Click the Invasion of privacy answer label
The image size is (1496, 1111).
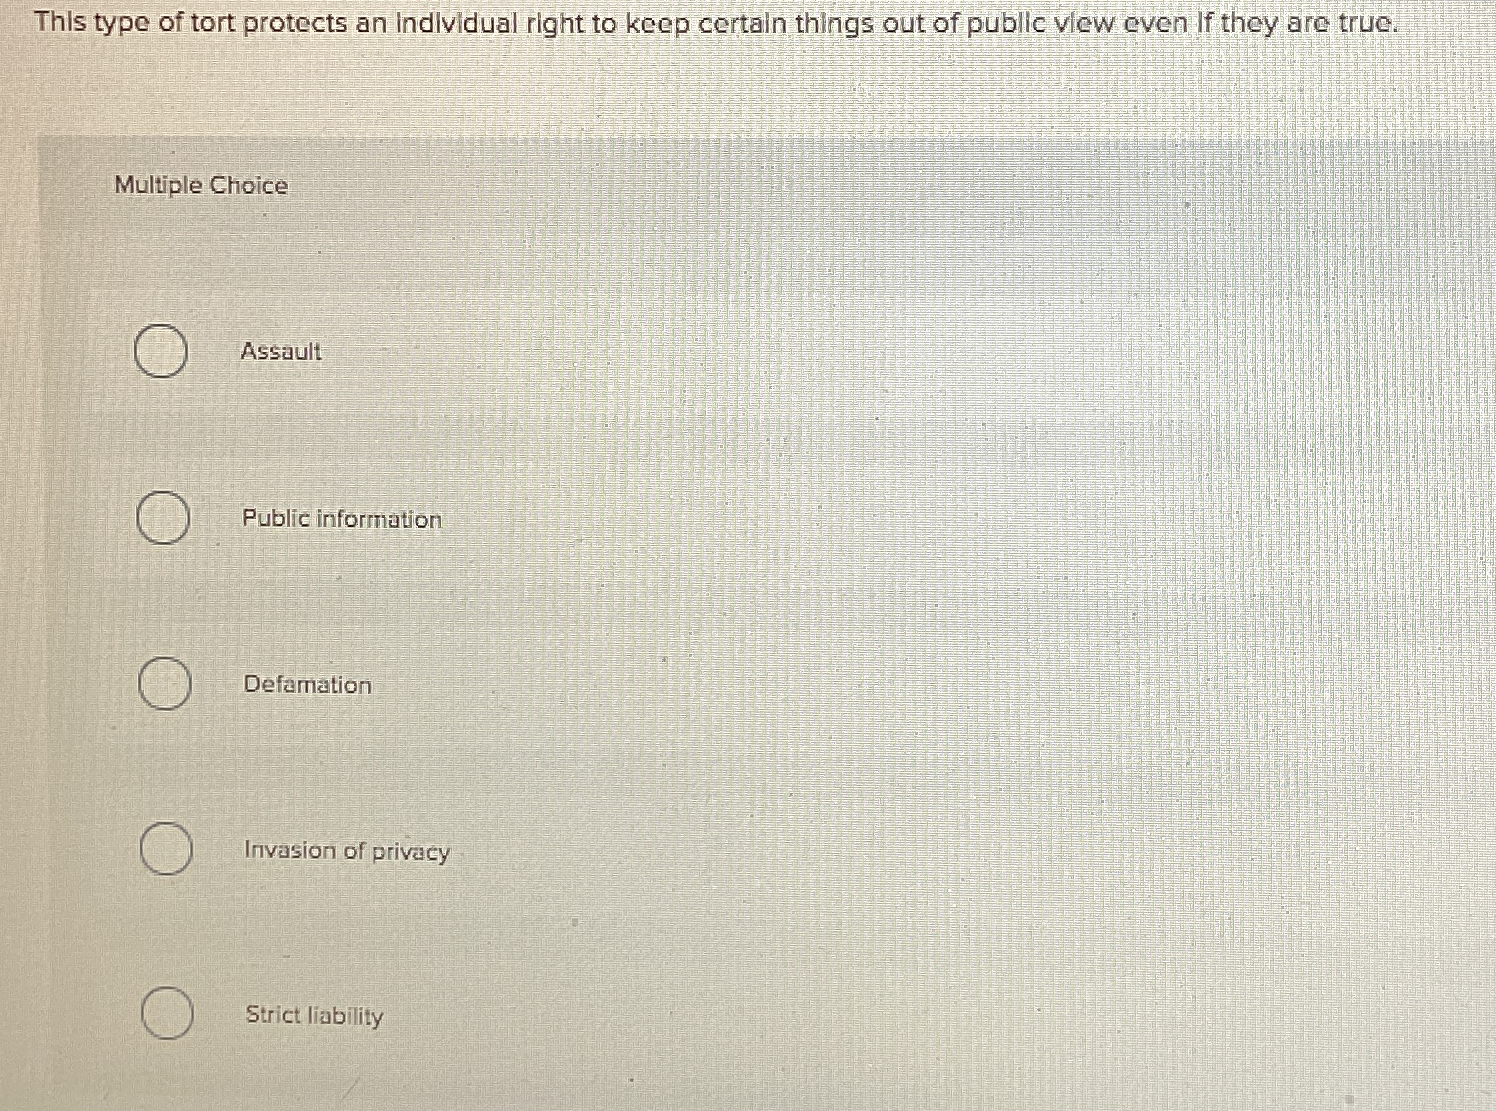[346, 851]
